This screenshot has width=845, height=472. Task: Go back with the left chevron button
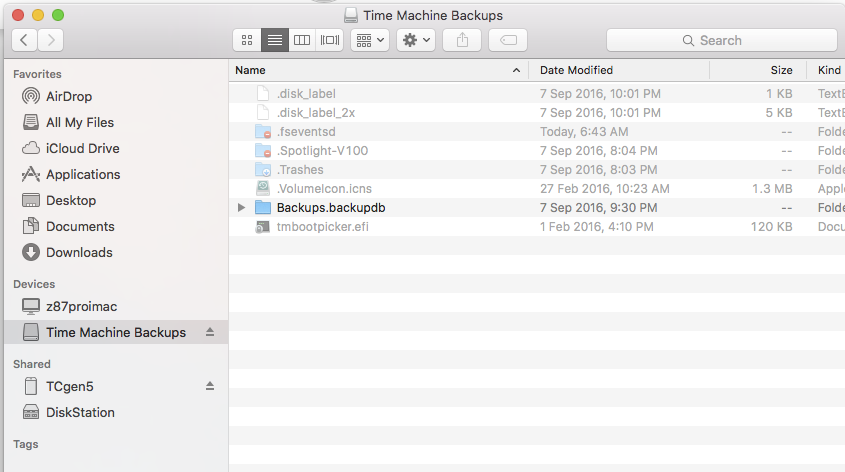24,40
